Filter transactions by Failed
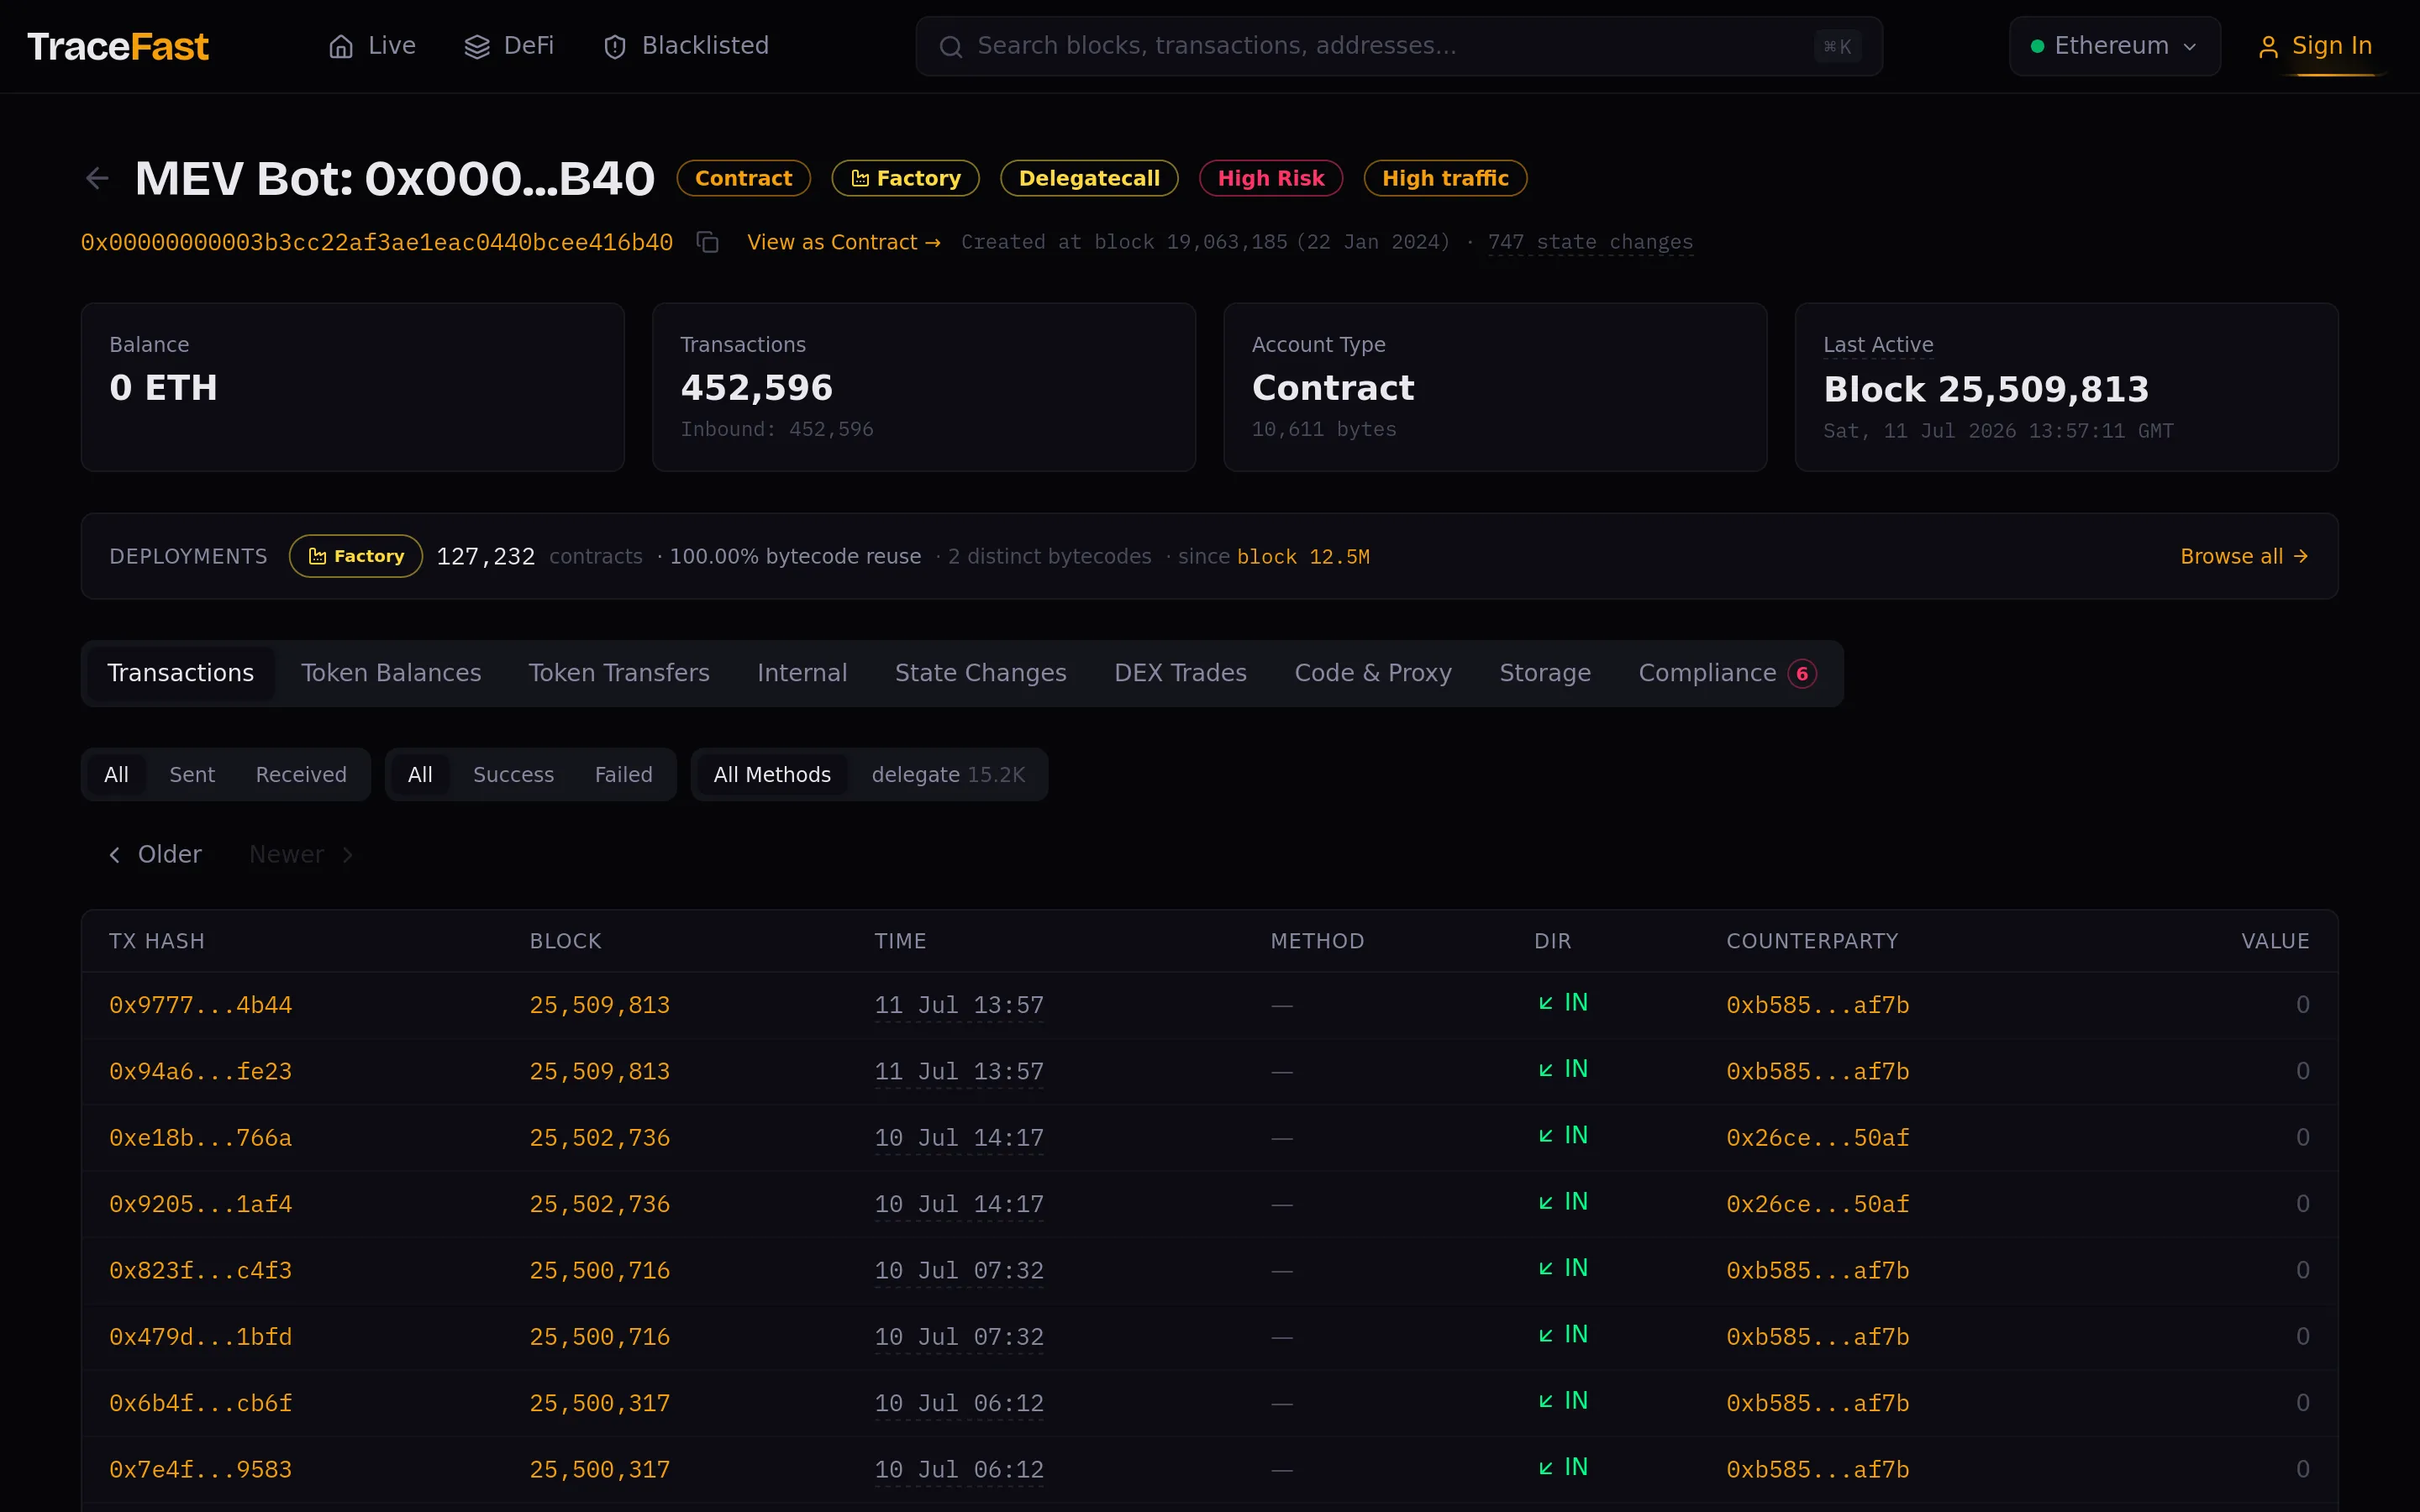2420x1512 pixels. coord(623,775)
